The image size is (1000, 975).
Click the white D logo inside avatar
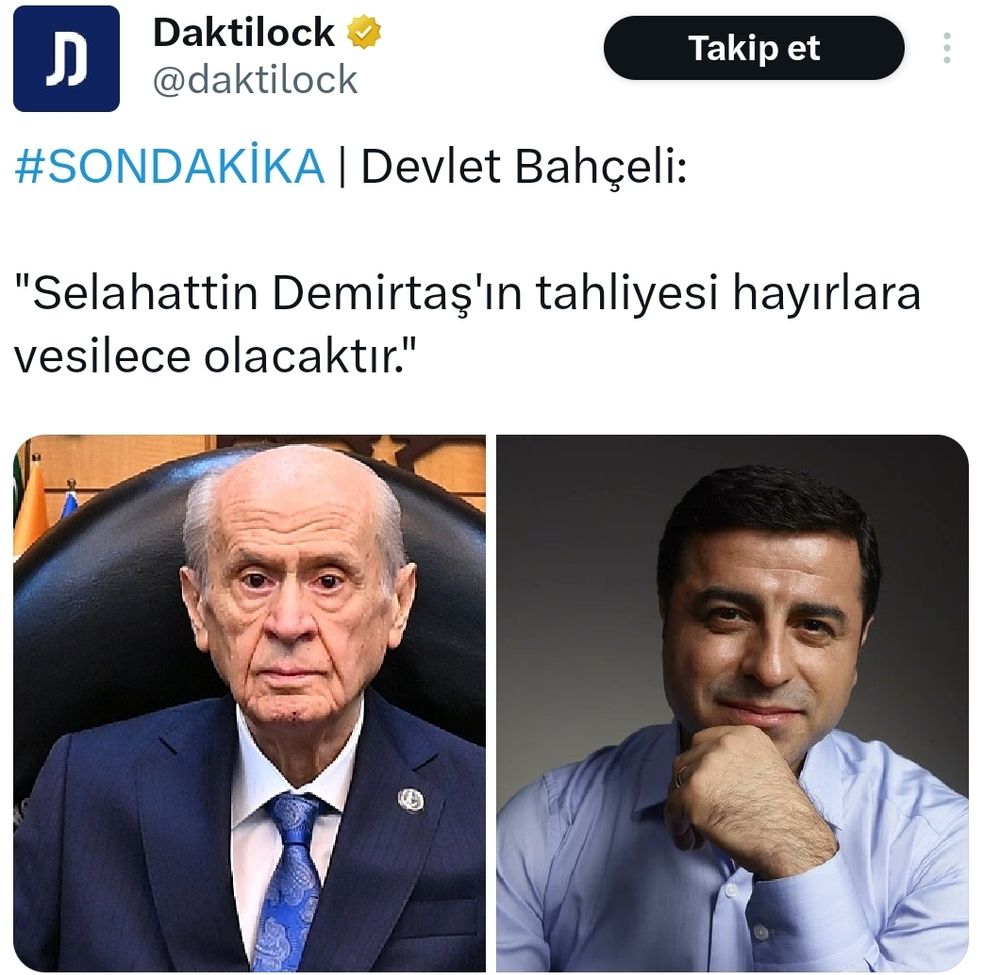tap(66, 60)
